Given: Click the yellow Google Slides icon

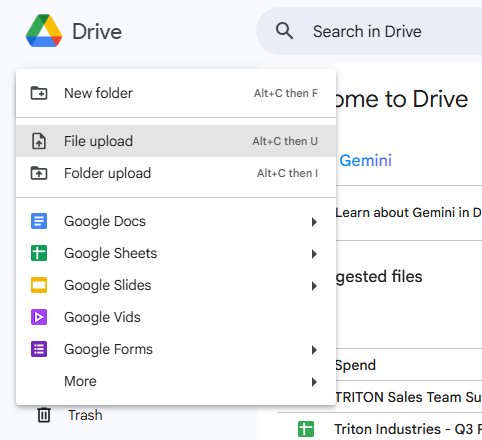Looking at the screenshot, I should pos(39,285).
